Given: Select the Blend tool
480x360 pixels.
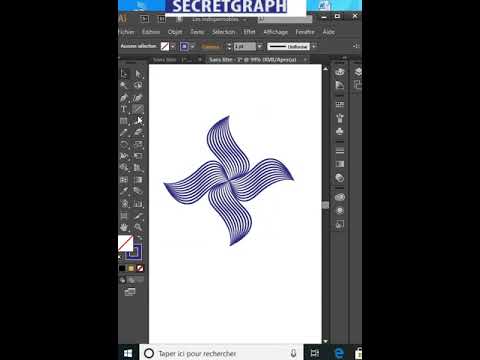Looking at the screenshot, I should point(138,191).
